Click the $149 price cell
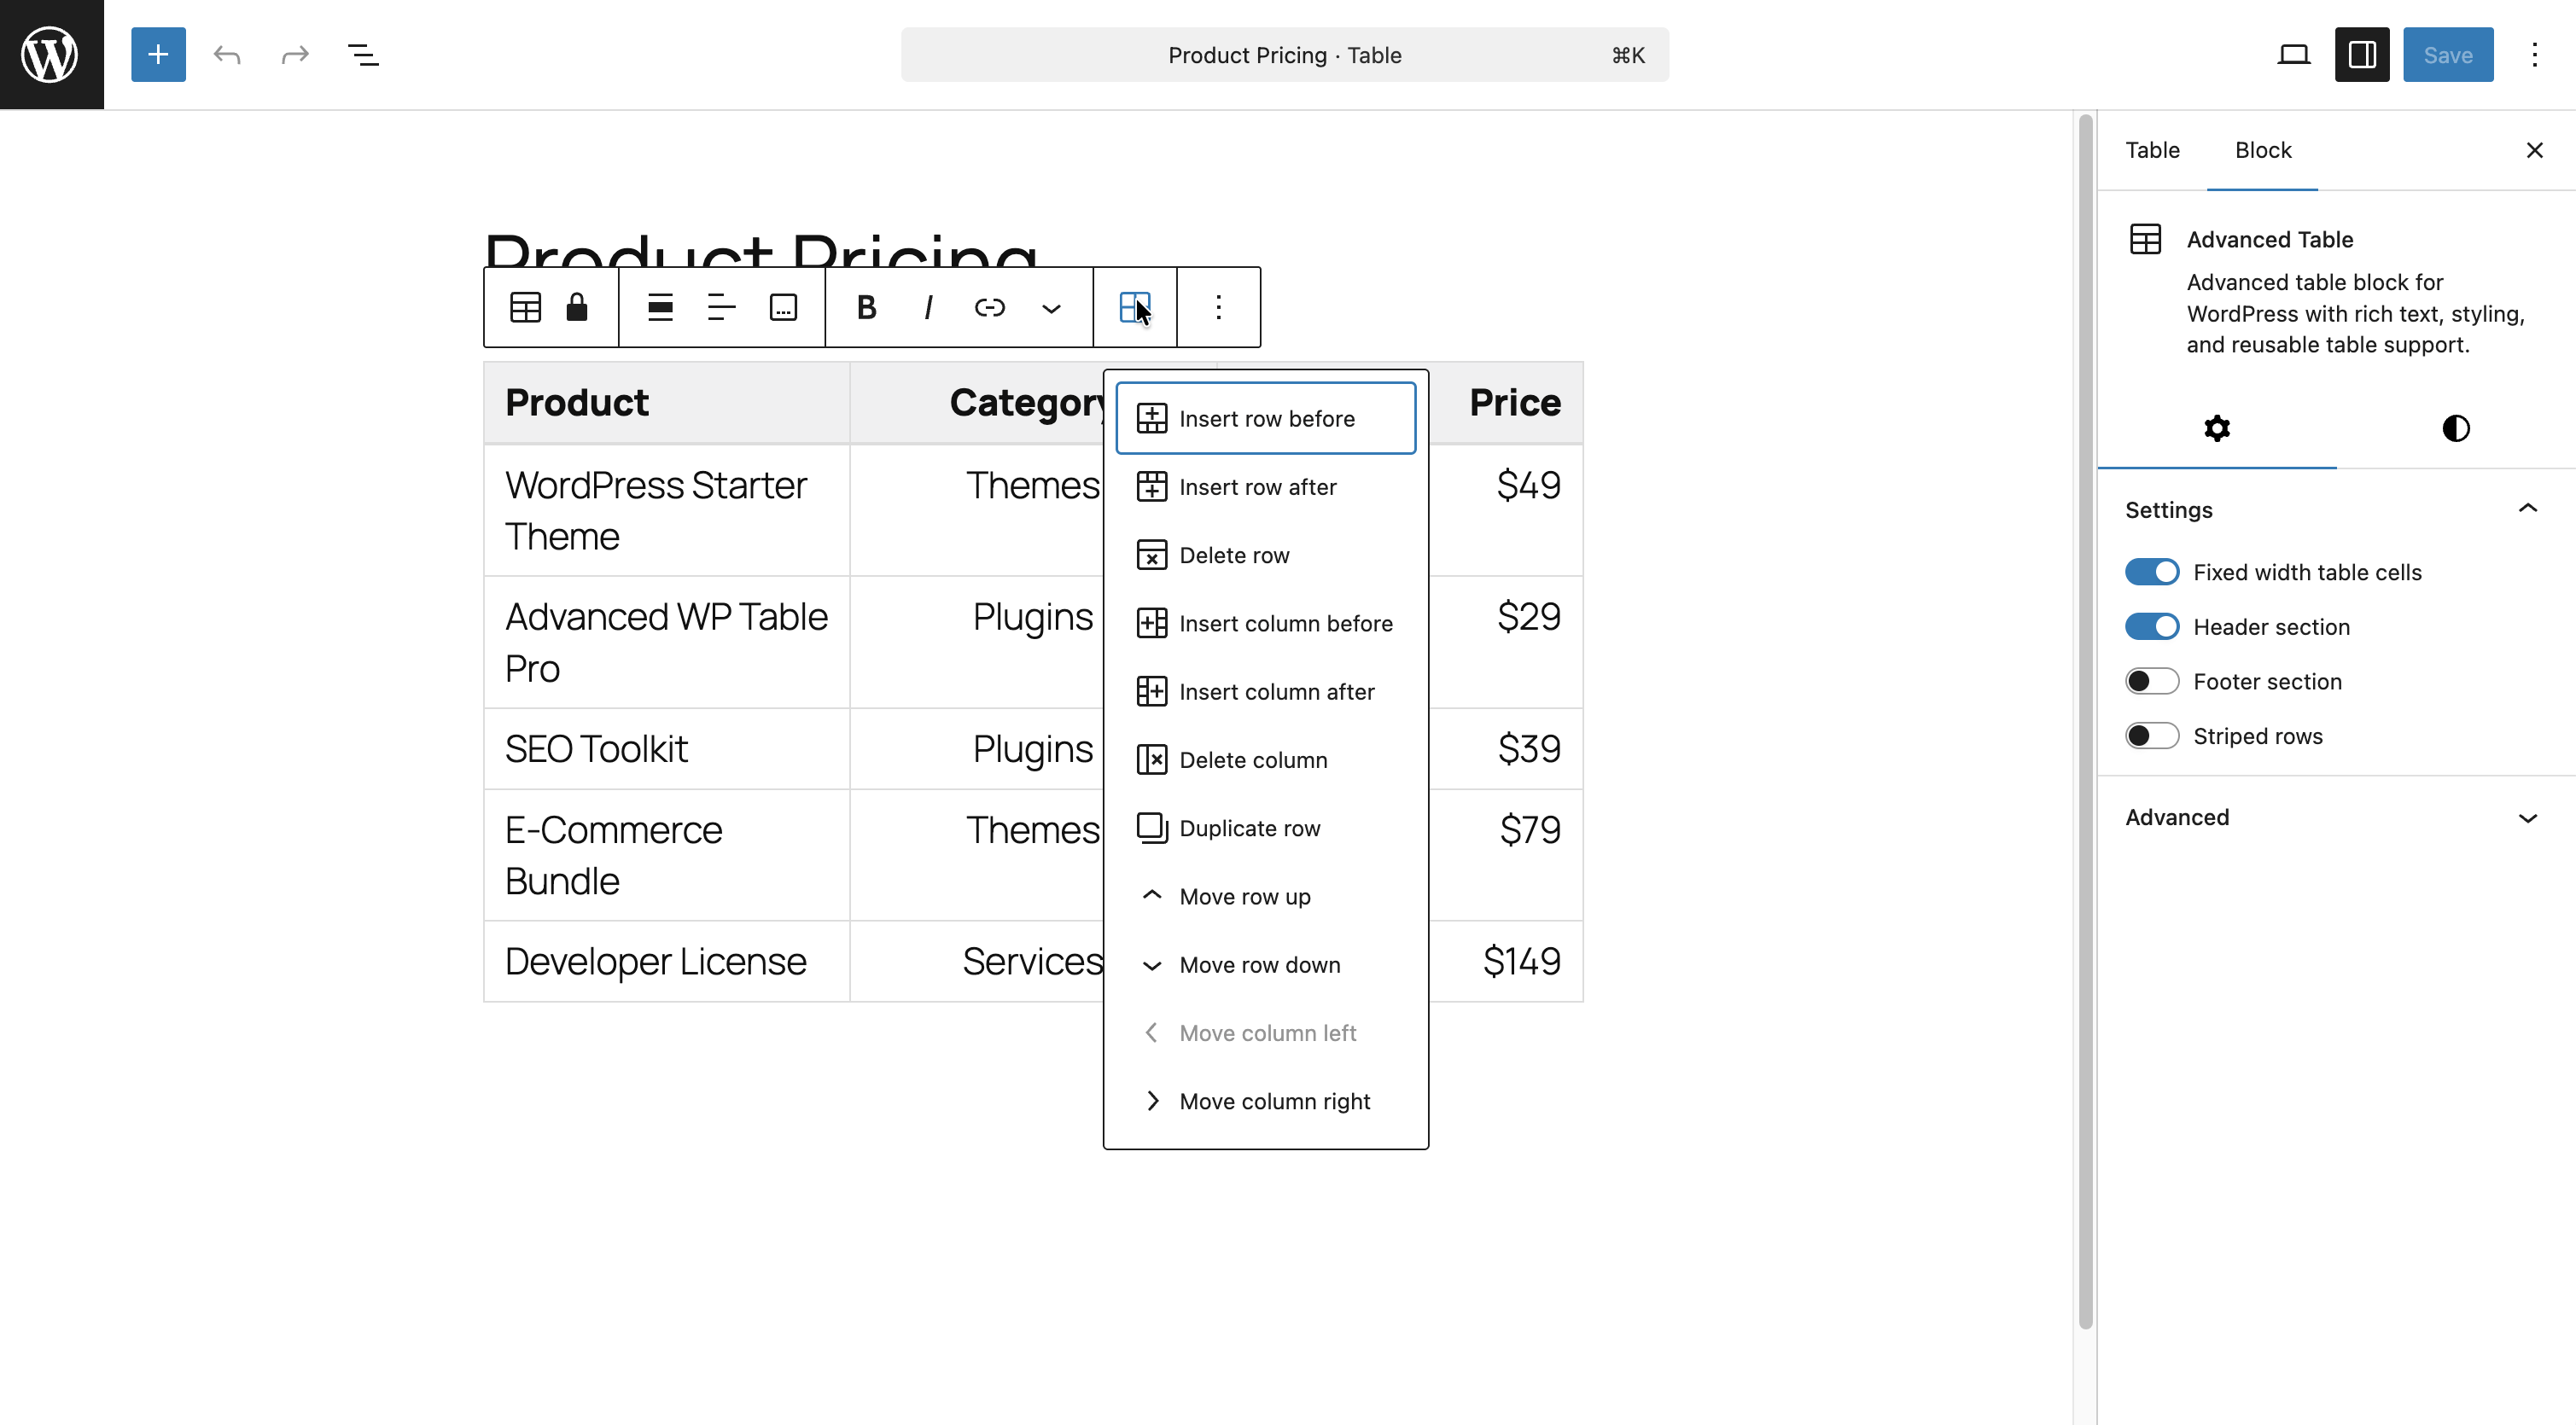Viewport: 2576px width, 1425px height. (x=1506, y=961)
